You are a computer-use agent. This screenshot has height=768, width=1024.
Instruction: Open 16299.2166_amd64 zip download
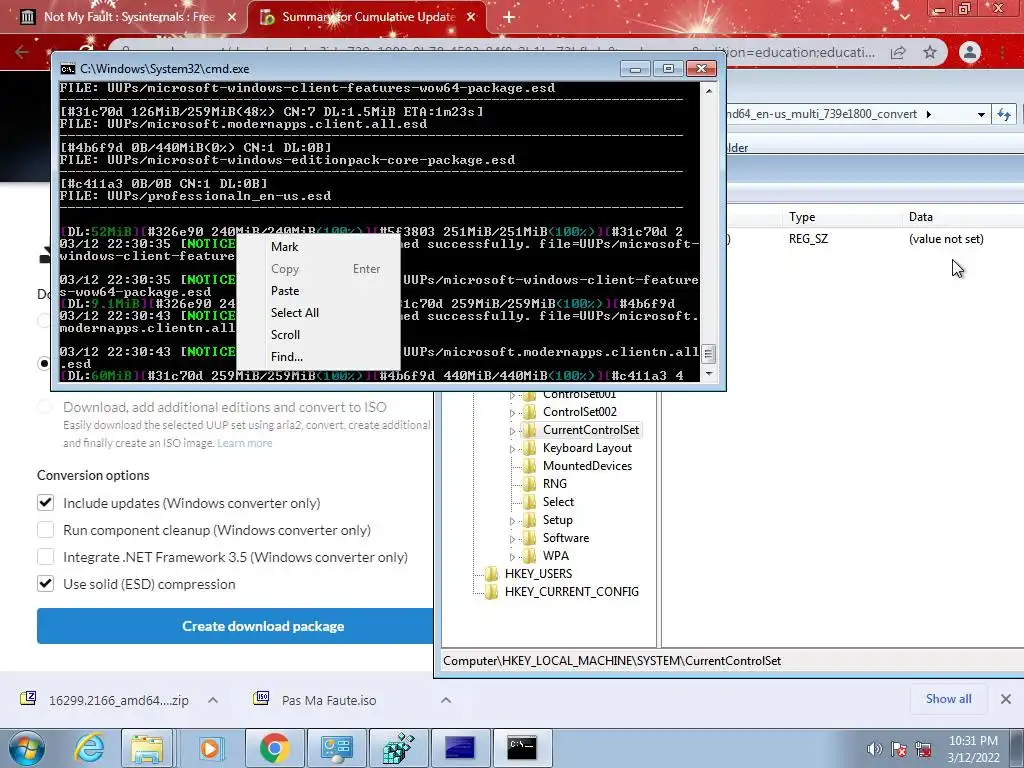coord(118,700)
